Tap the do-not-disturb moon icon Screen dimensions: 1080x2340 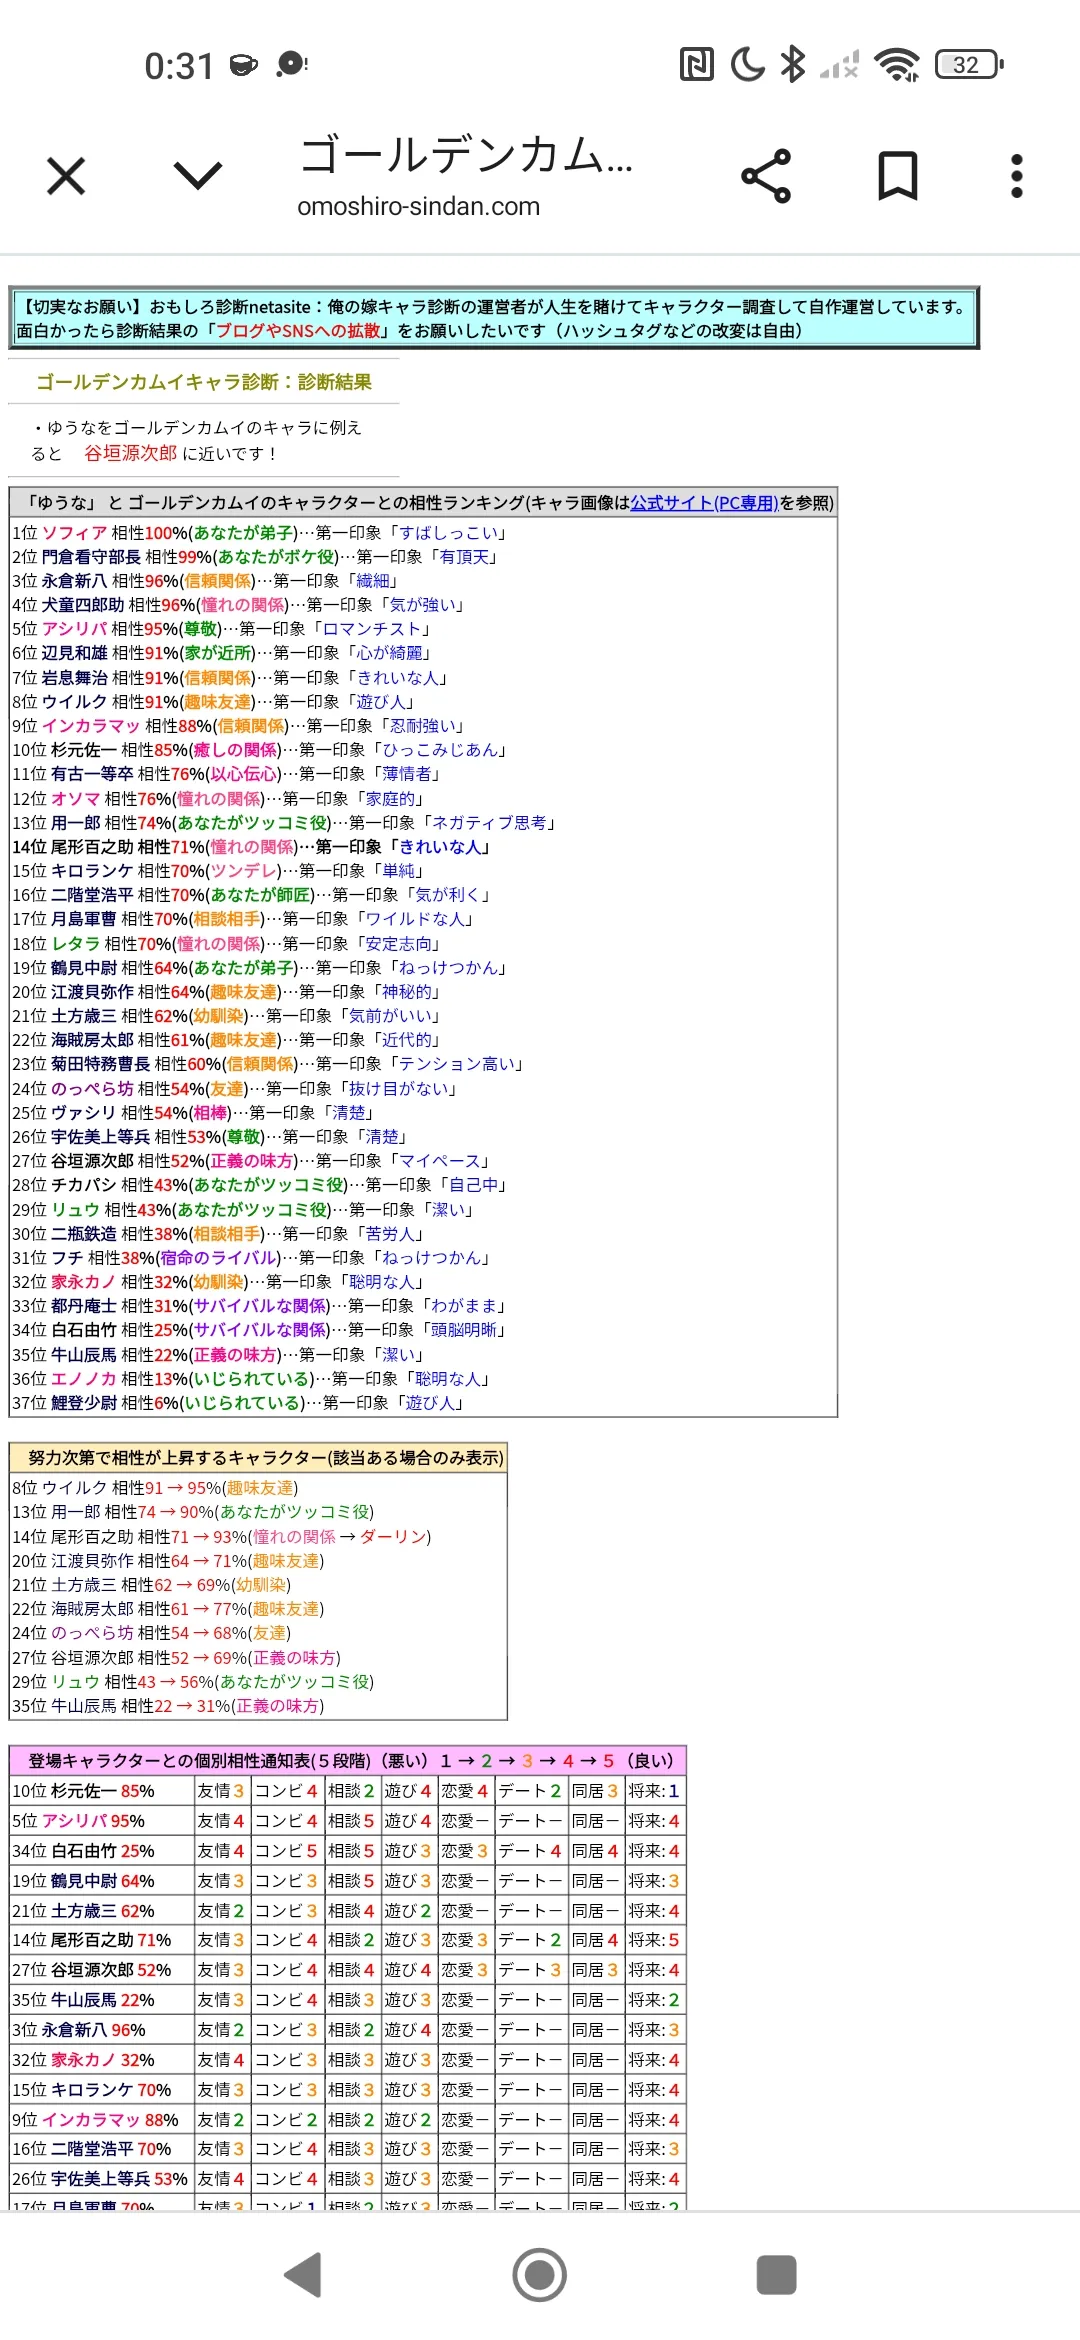(747, 65)
